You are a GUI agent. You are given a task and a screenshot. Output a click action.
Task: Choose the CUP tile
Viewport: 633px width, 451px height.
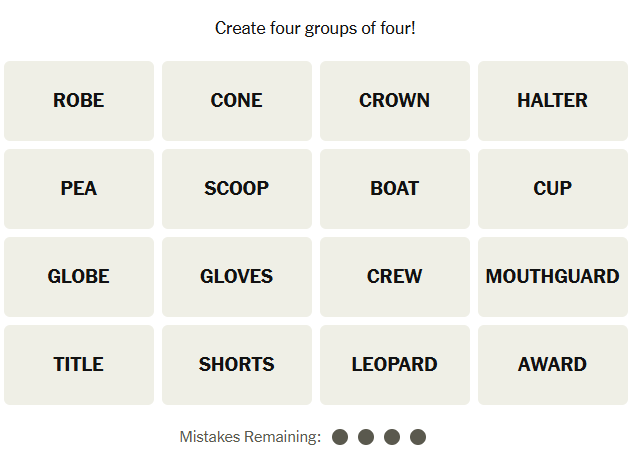552,189
